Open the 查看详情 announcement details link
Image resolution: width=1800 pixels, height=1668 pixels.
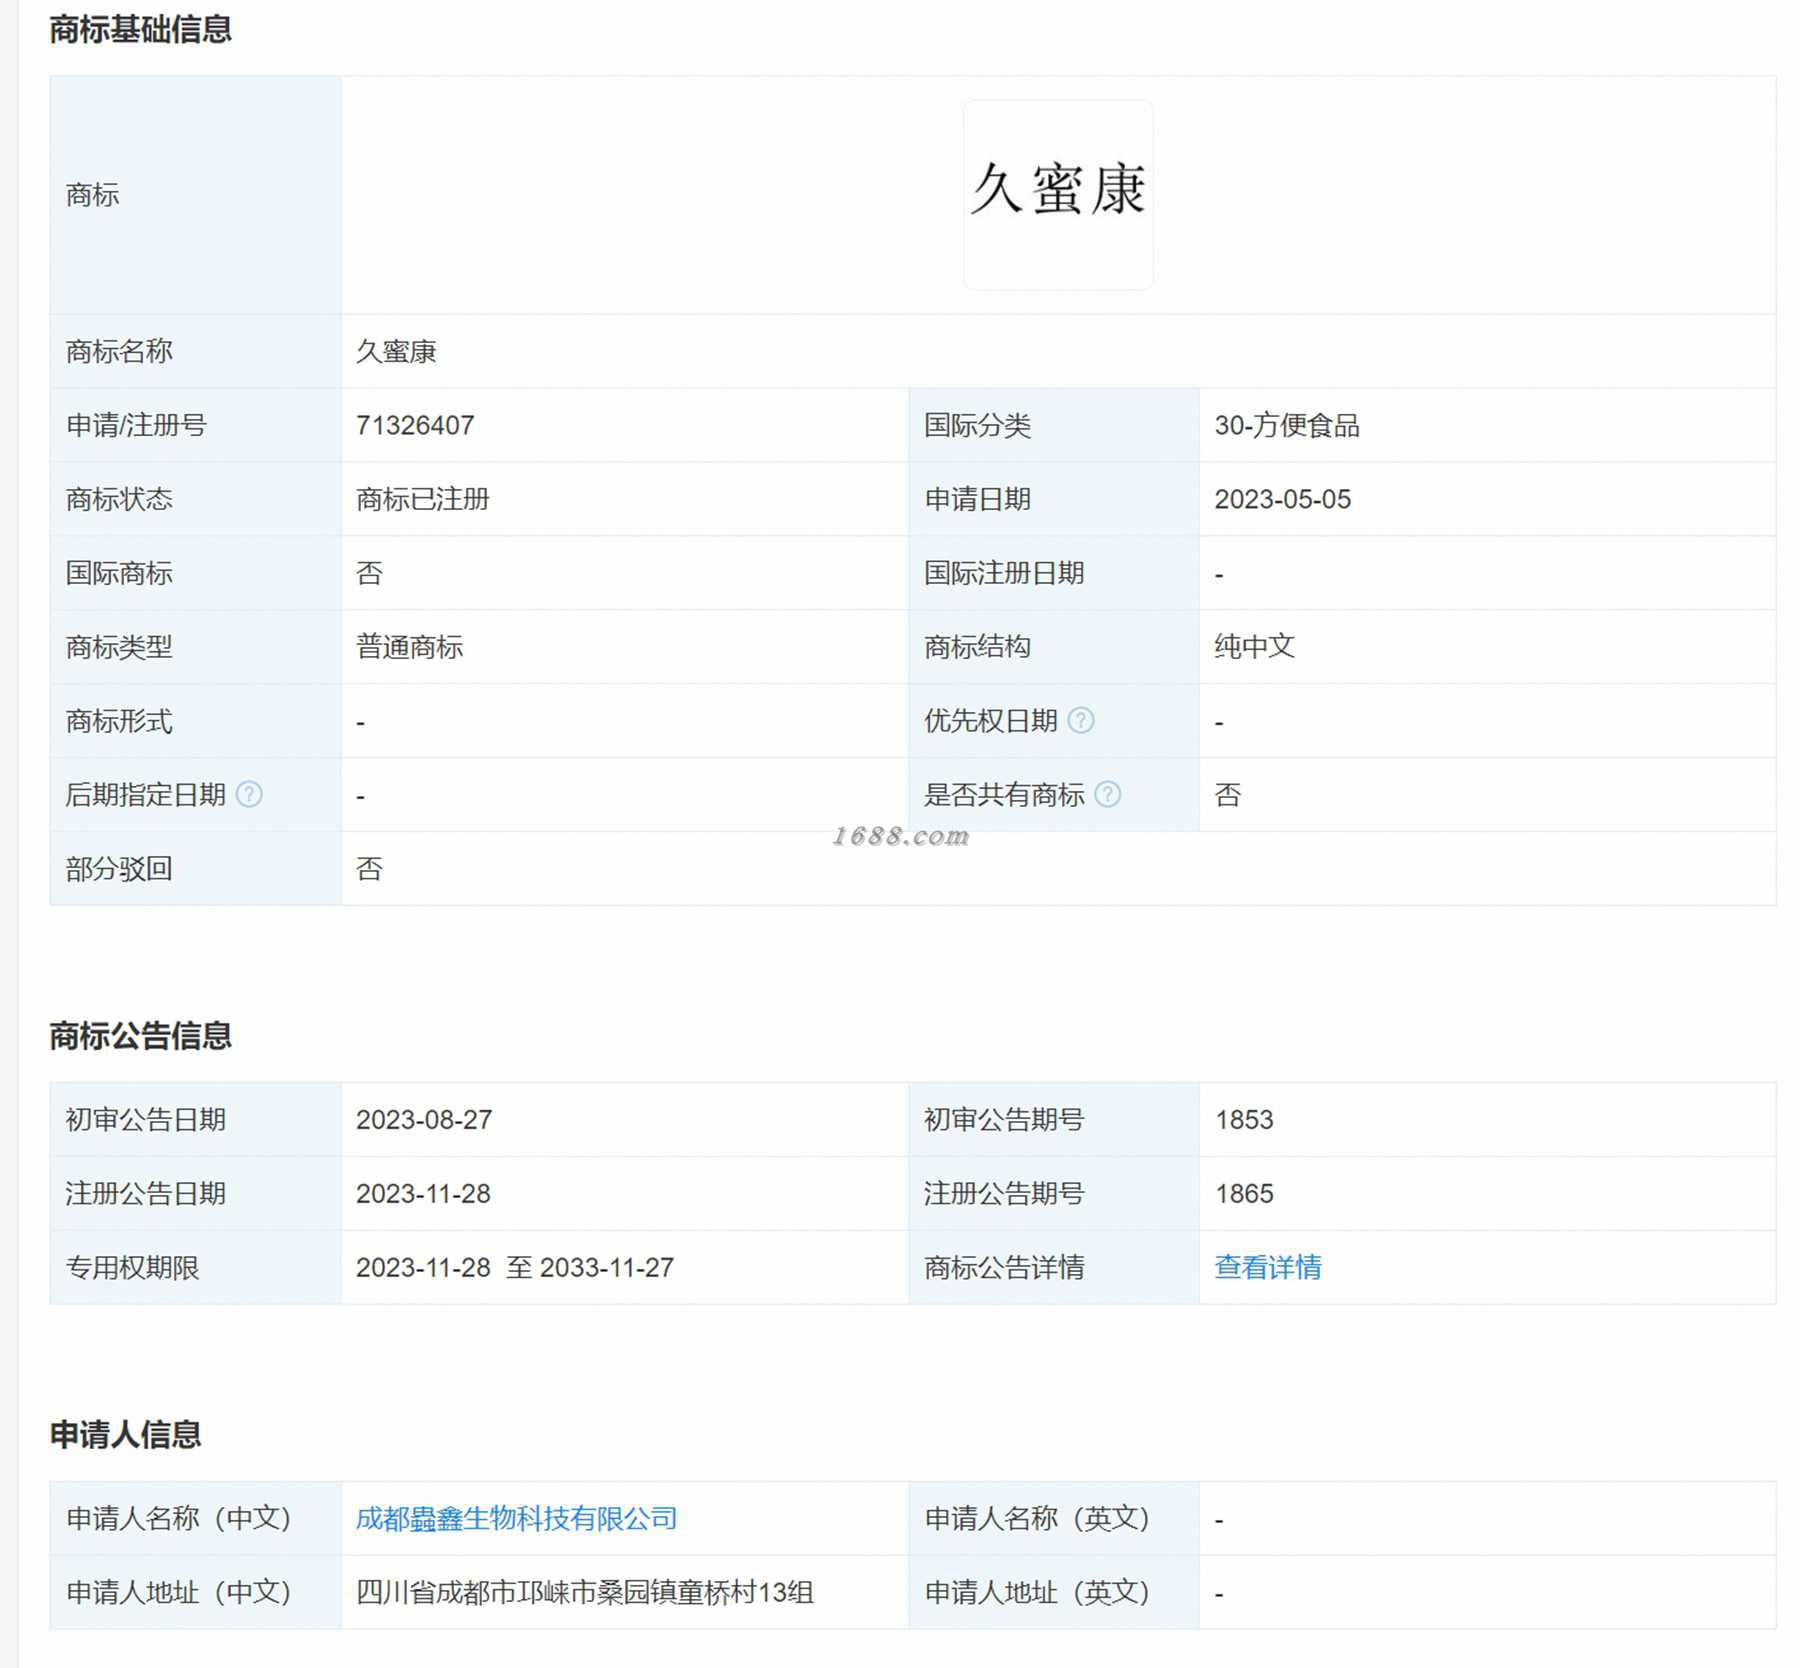coord(1268,1268)
